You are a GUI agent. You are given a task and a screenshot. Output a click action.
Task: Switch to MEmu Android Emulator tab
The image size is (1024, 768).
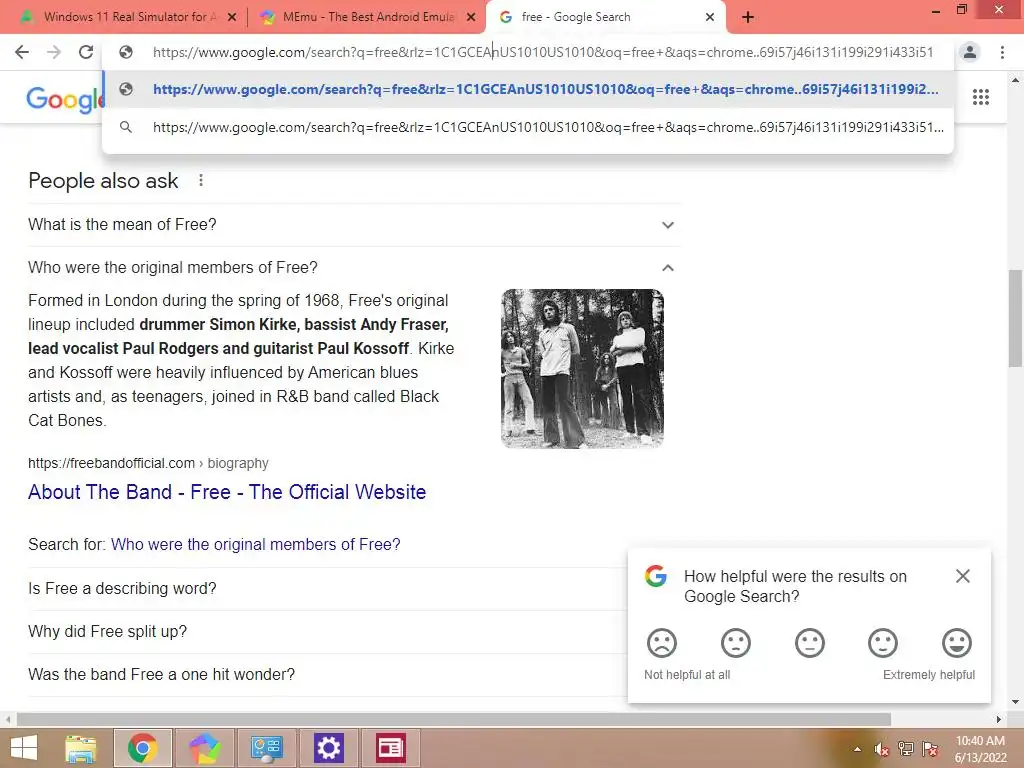[x=367, y=17]
